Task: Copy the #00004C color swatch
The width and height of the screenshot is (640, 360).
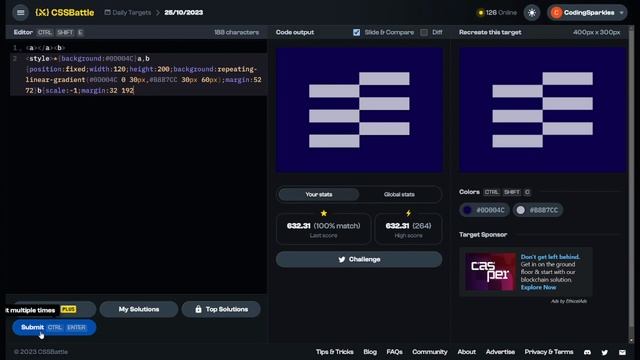Action: click(484, 210)
